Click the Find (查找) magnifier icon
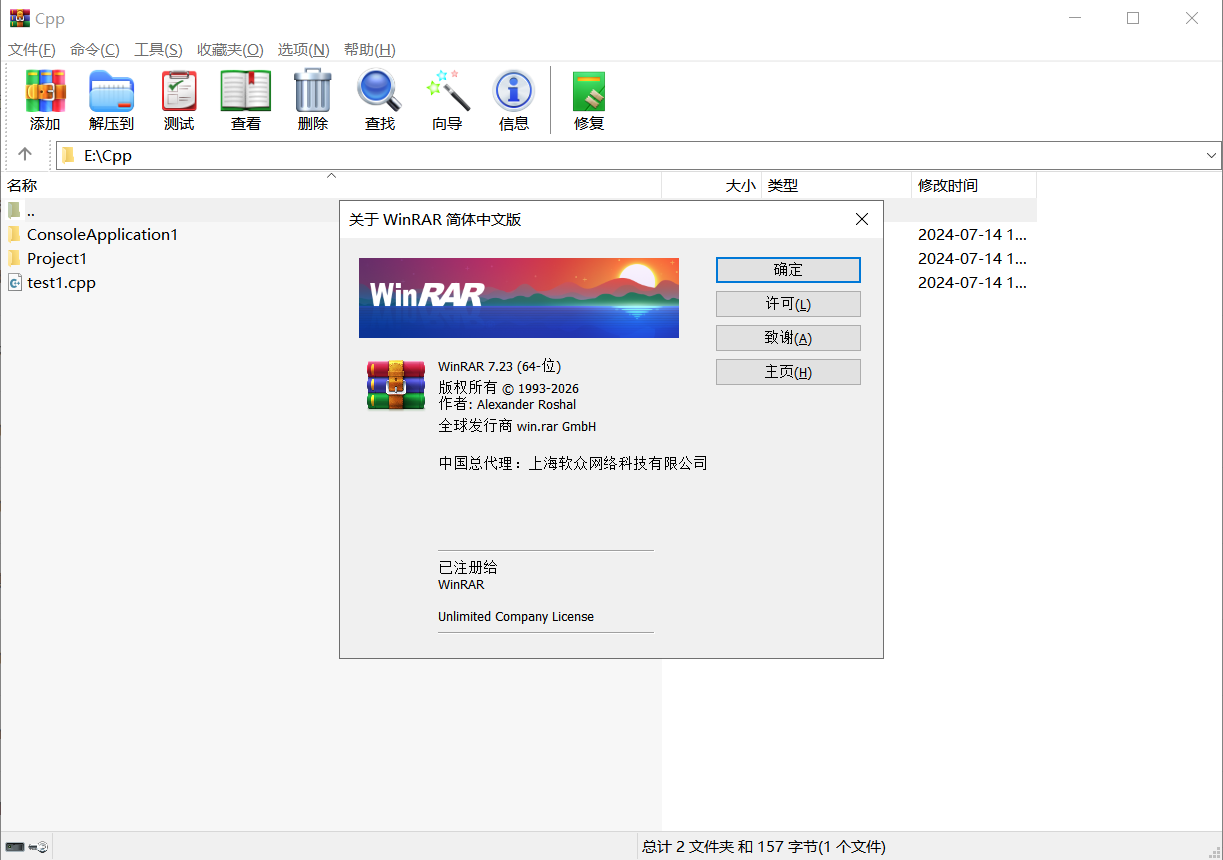Image resolution: width=1223 pixels, height=860 pixels. click(380, 91)
